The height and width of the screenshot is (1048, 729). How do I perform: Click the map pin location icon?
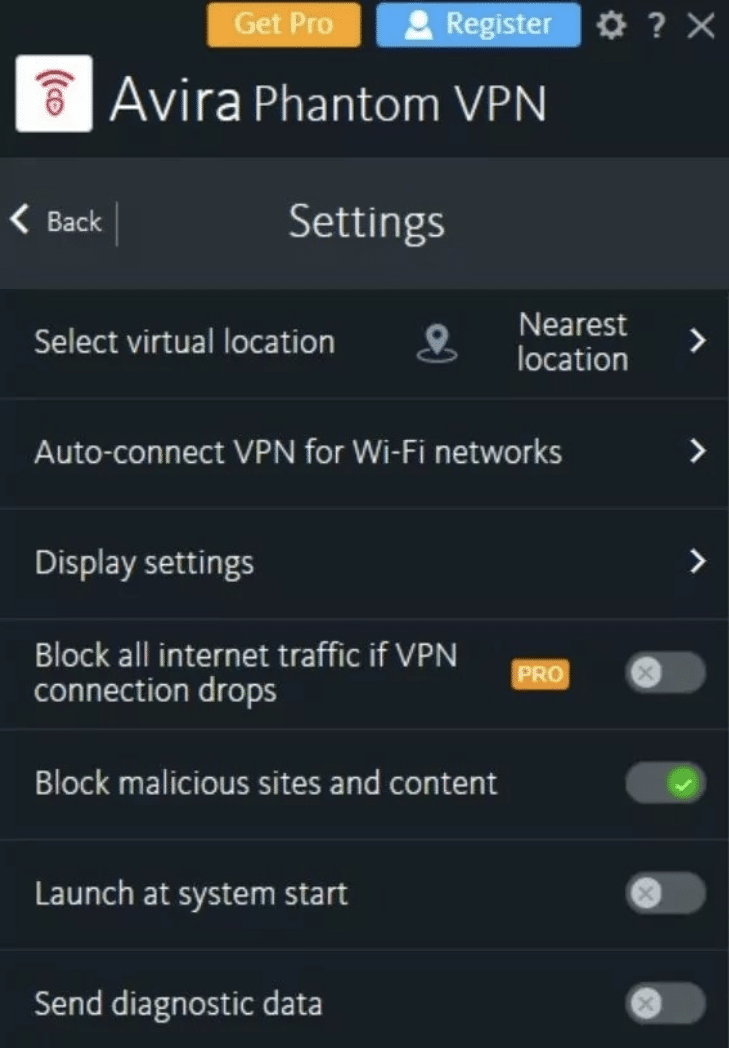click(x=437, y=343)
